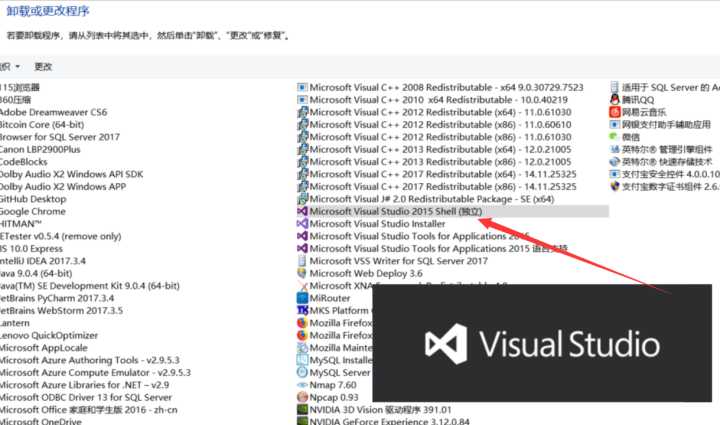Select the Tencent QQ penguin icon
The width and height of the screenshot is (720, 425).
click(x=614, y=100)
